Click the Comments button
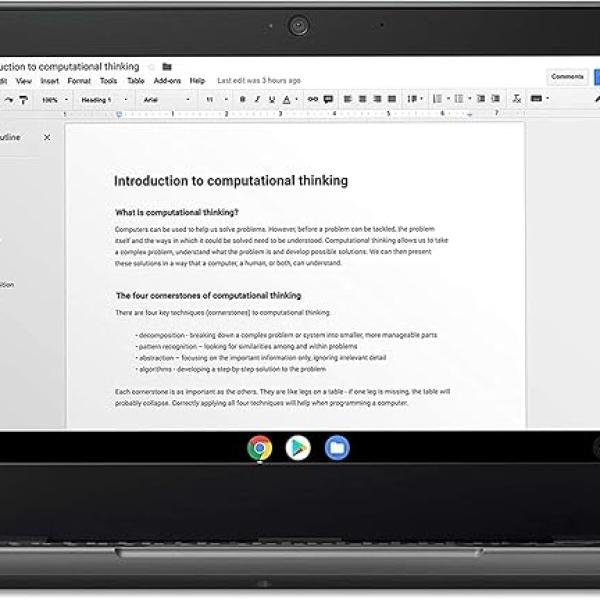 (567, 77)
